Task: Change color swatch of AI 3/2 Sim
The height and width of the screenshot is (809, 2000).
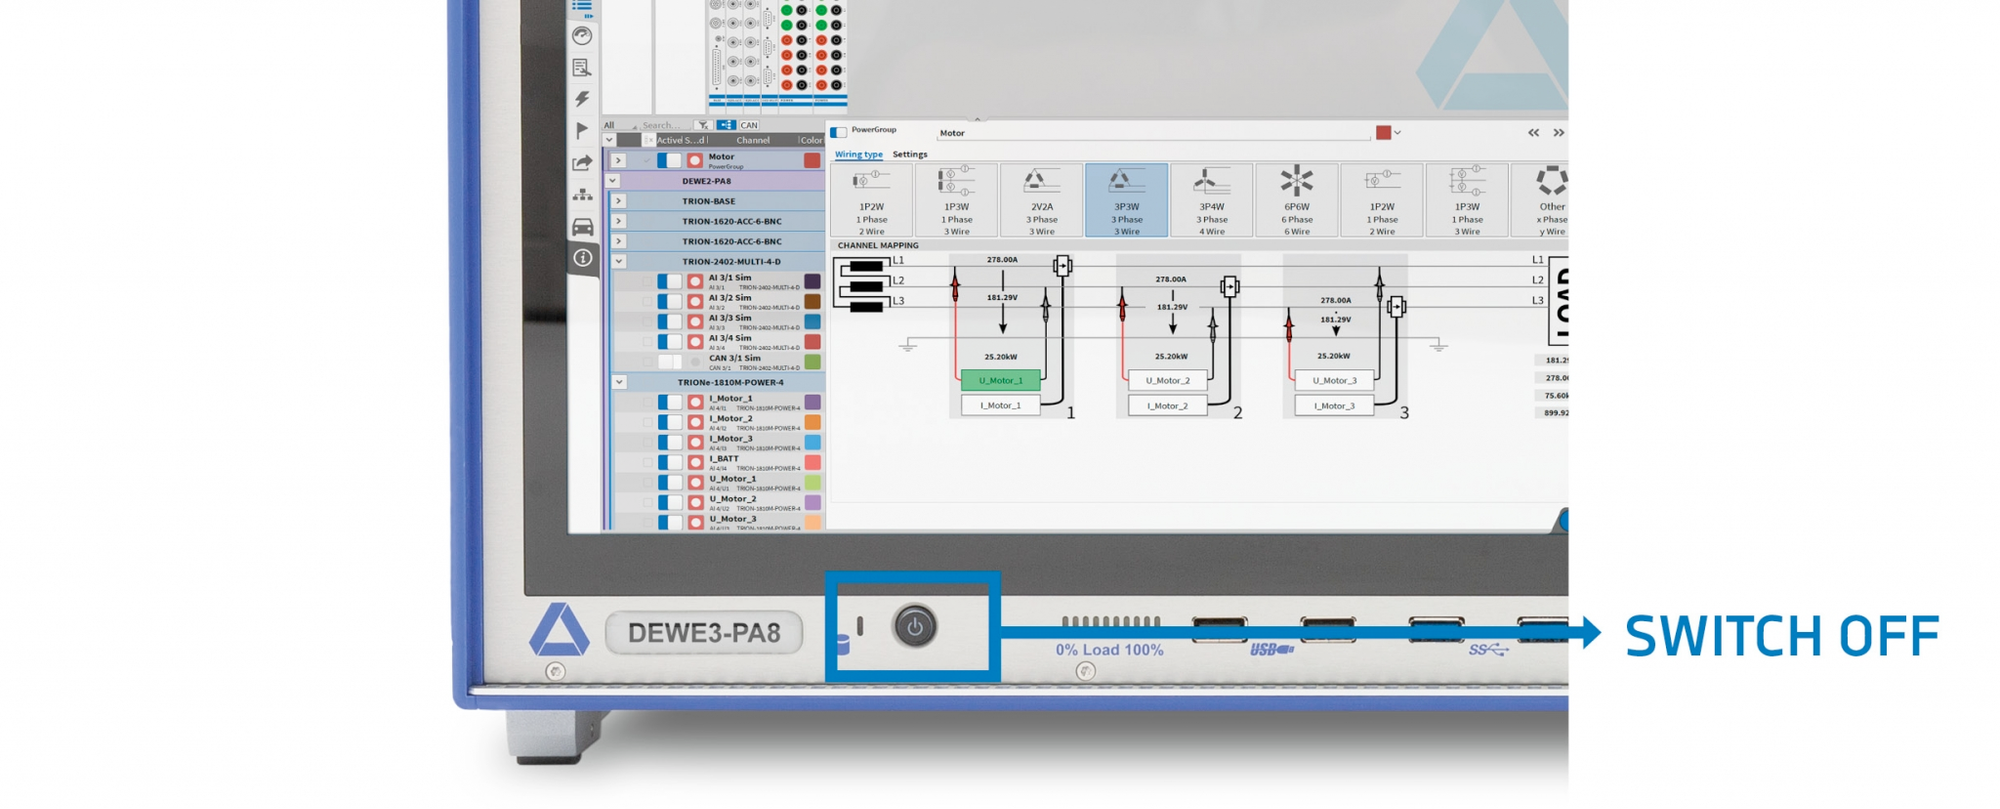Action: [x=812, y=302]
